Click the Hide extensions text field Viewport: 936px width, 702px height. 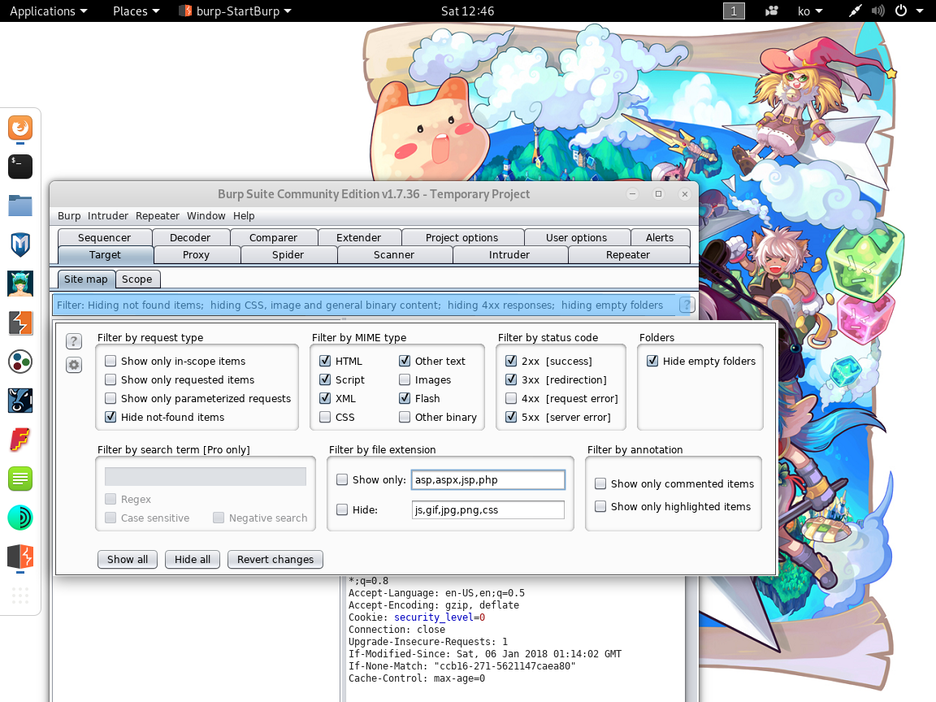point(488,510)
